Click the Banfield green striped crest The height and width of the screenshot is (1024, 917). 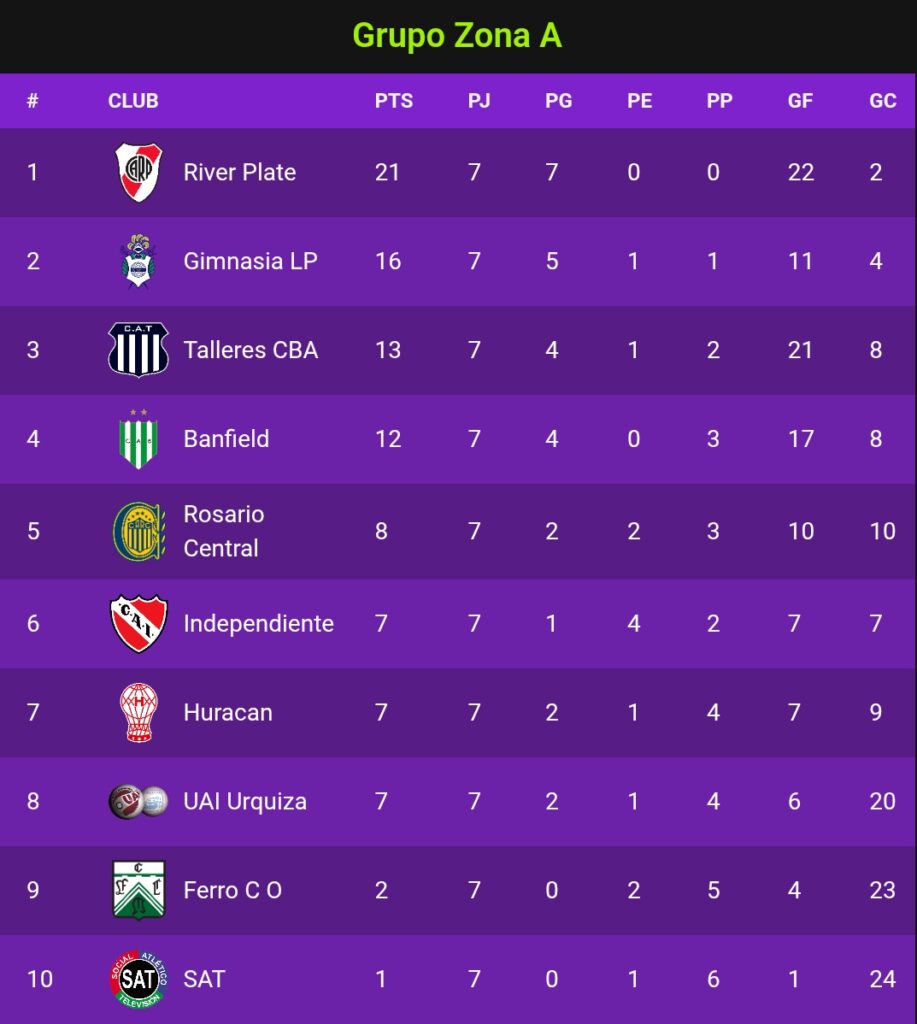[138, 439]
